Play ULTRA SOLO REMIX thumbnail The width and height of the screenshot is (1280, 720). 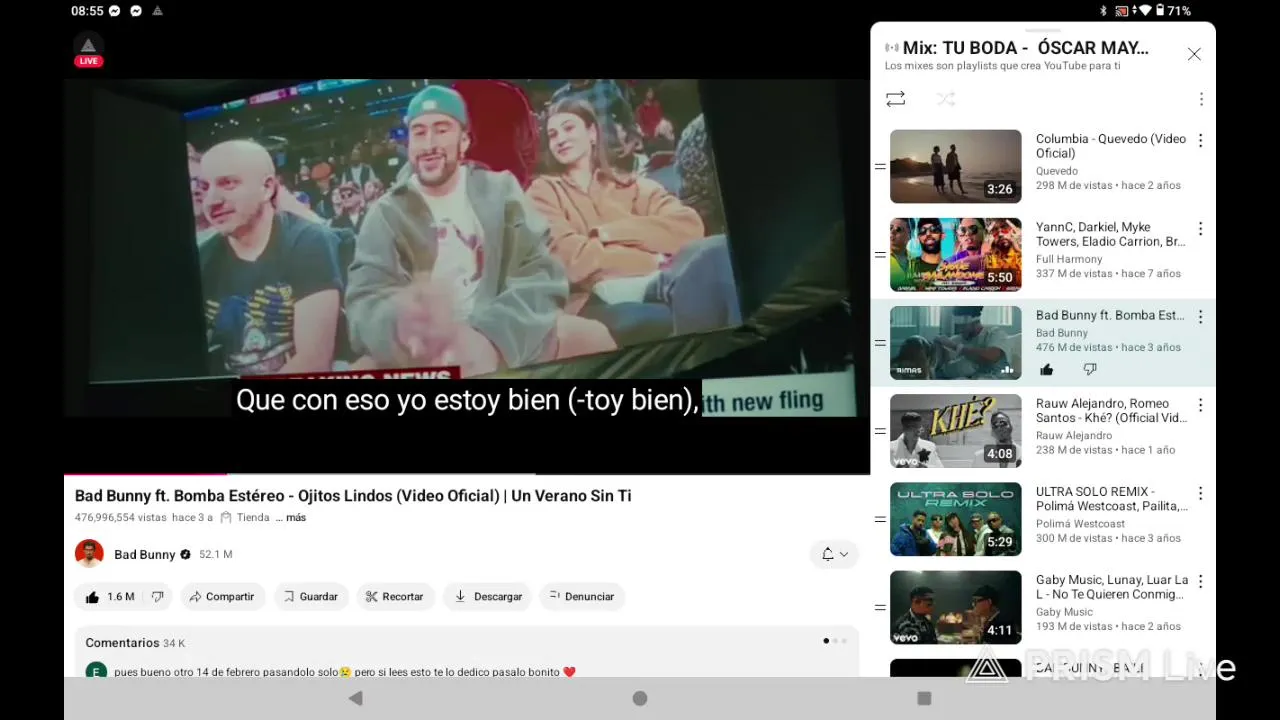pos(956,519)
